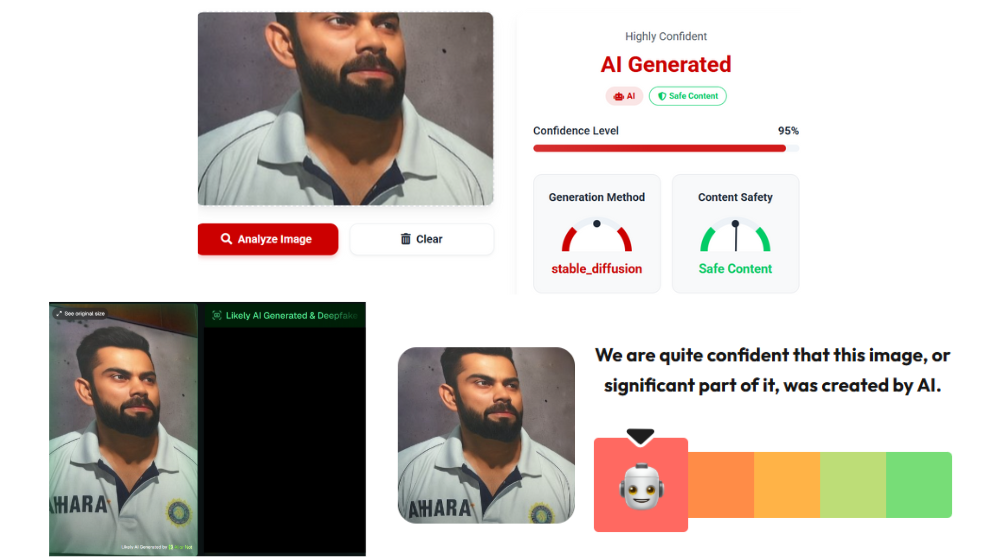998x560 pixels.
Task: Click the scan icon beside Likely AI Generated
Action: tap(217, 316)
